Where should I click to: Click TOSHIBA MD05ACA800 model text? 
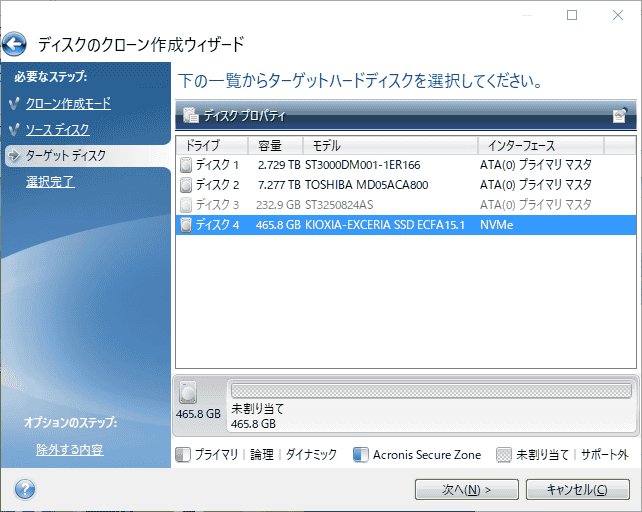pyautogui.click(x=367, y=185)
